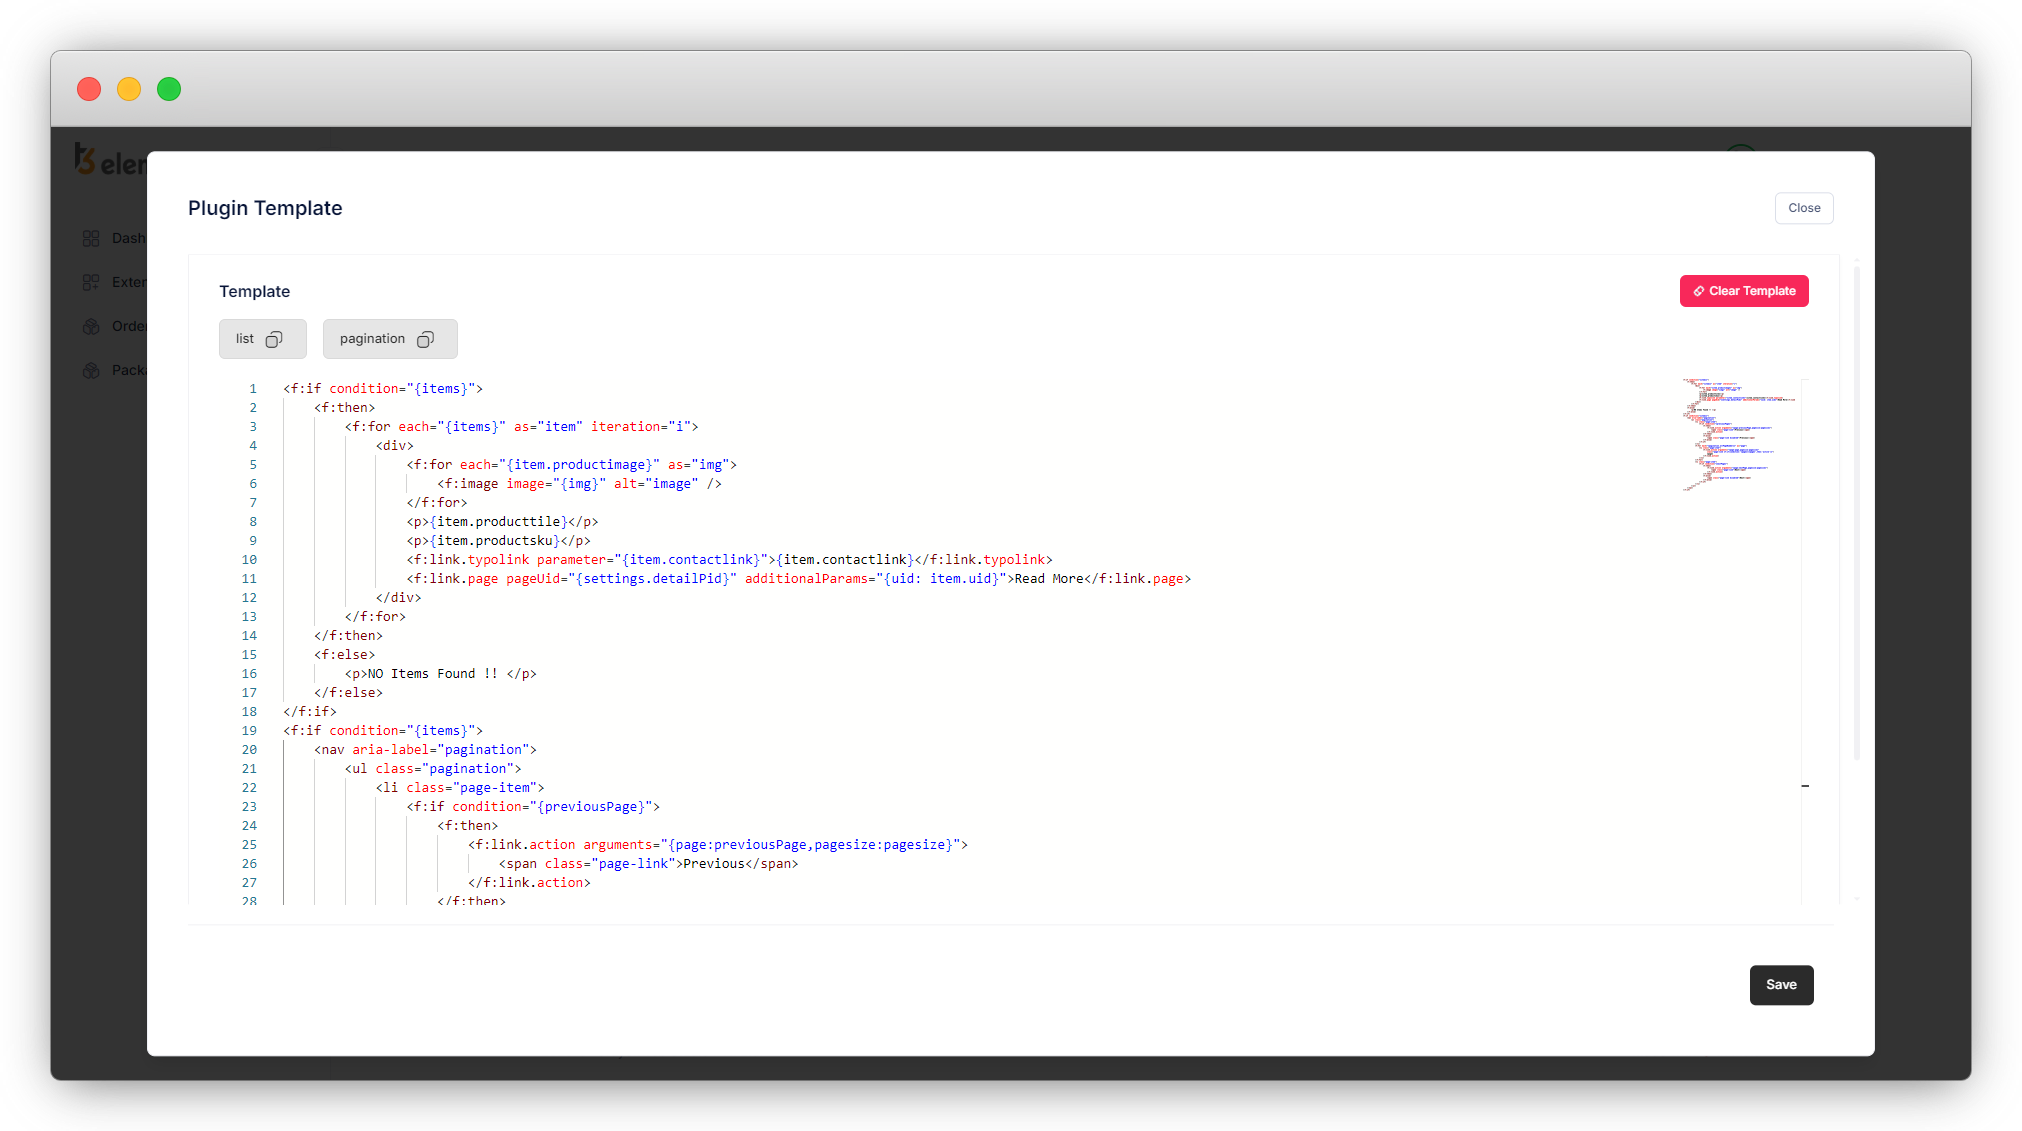
Task: Select the list snippet chip
Action: pos(246,339)
